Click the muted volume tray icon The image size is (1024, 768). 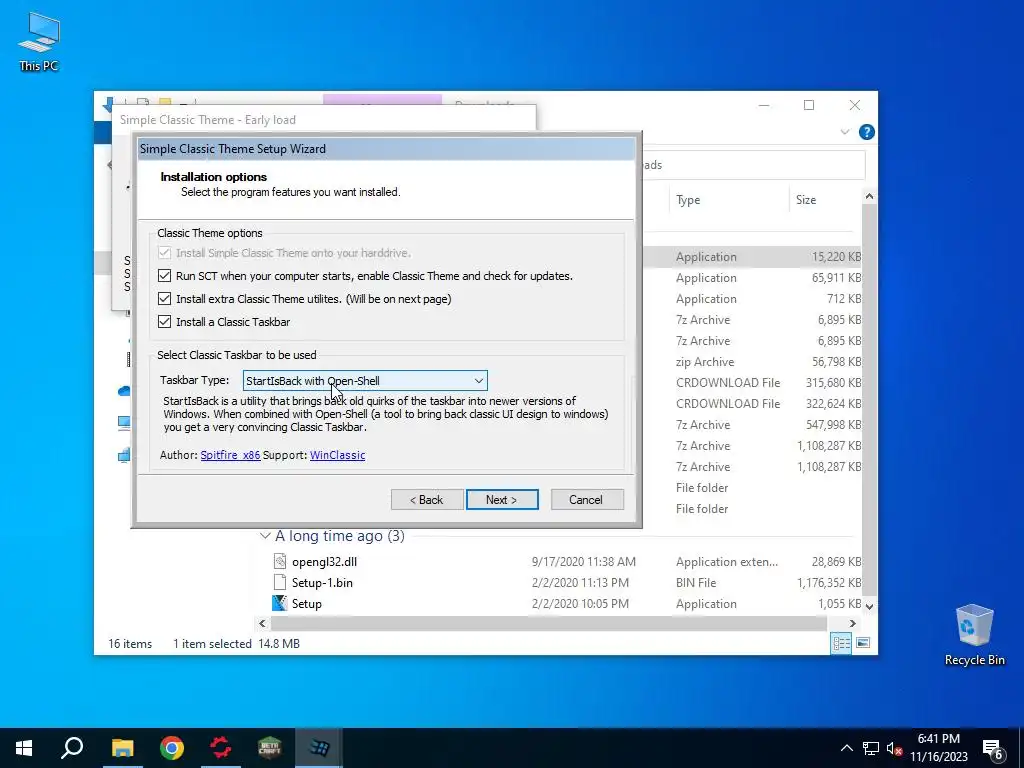pos(894,748)
